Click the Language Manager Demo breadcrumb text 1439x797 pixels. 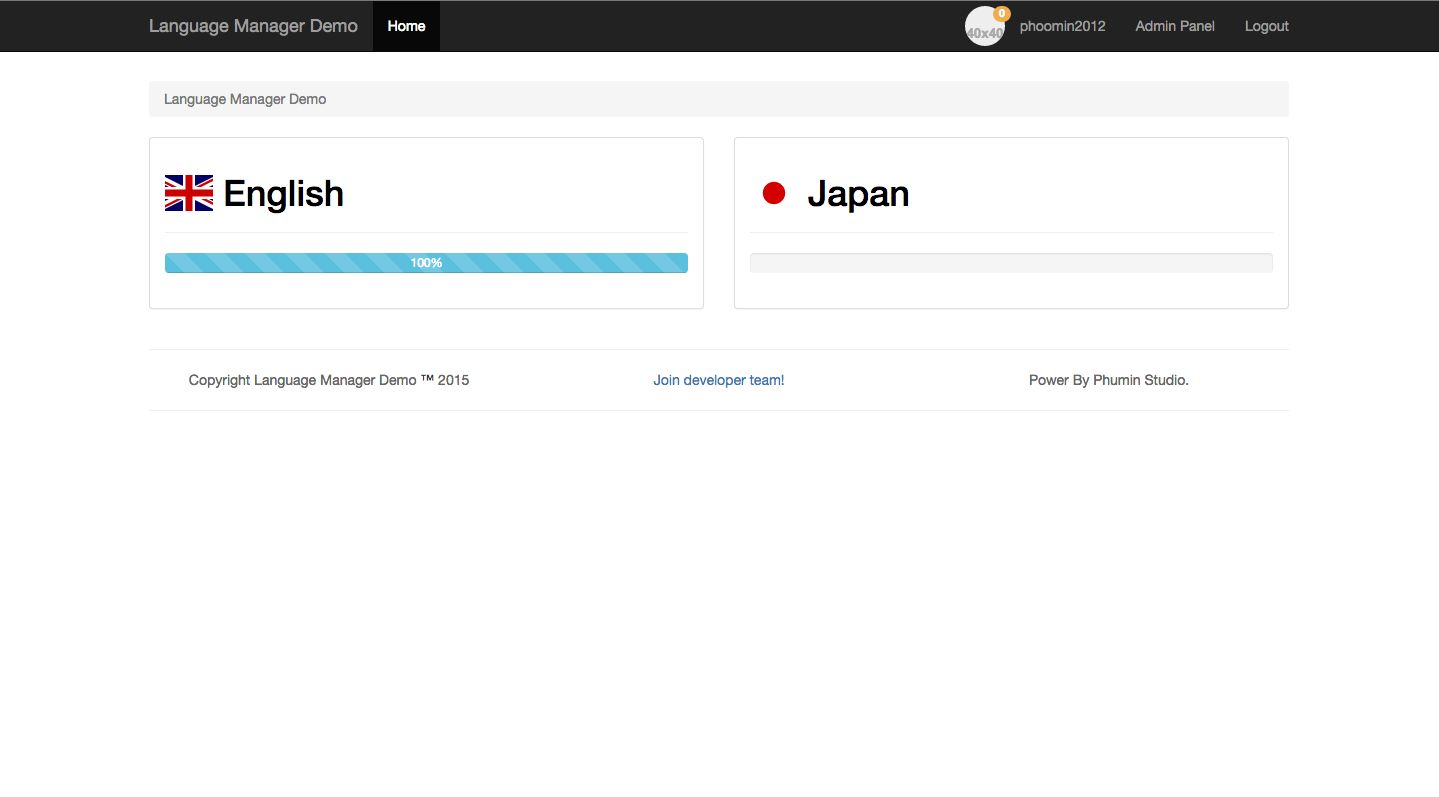coord(245,99)
